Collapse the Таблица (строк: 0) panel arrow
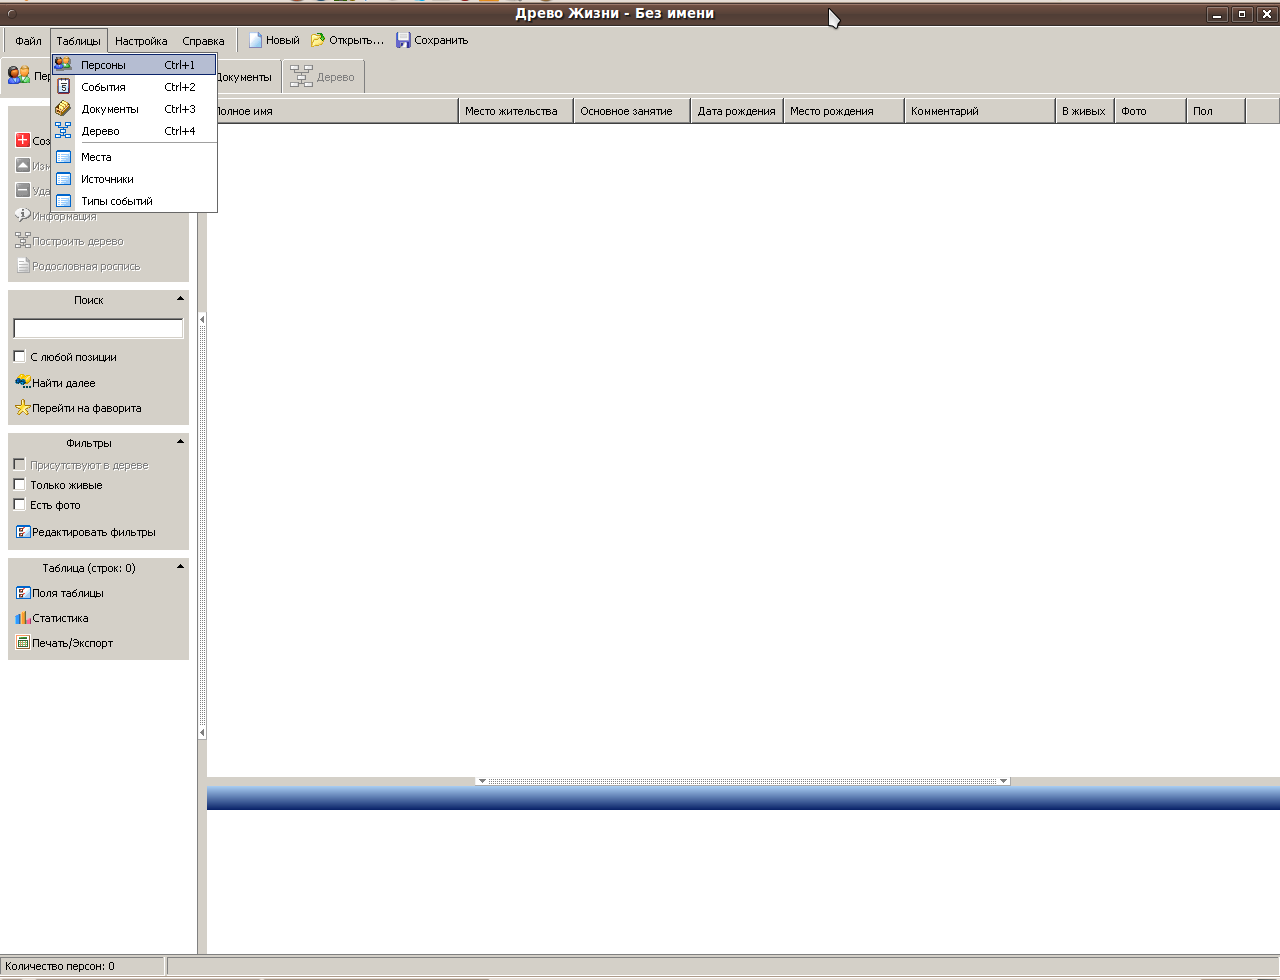The image size is (1280, 980). click(x=180, y=566)
